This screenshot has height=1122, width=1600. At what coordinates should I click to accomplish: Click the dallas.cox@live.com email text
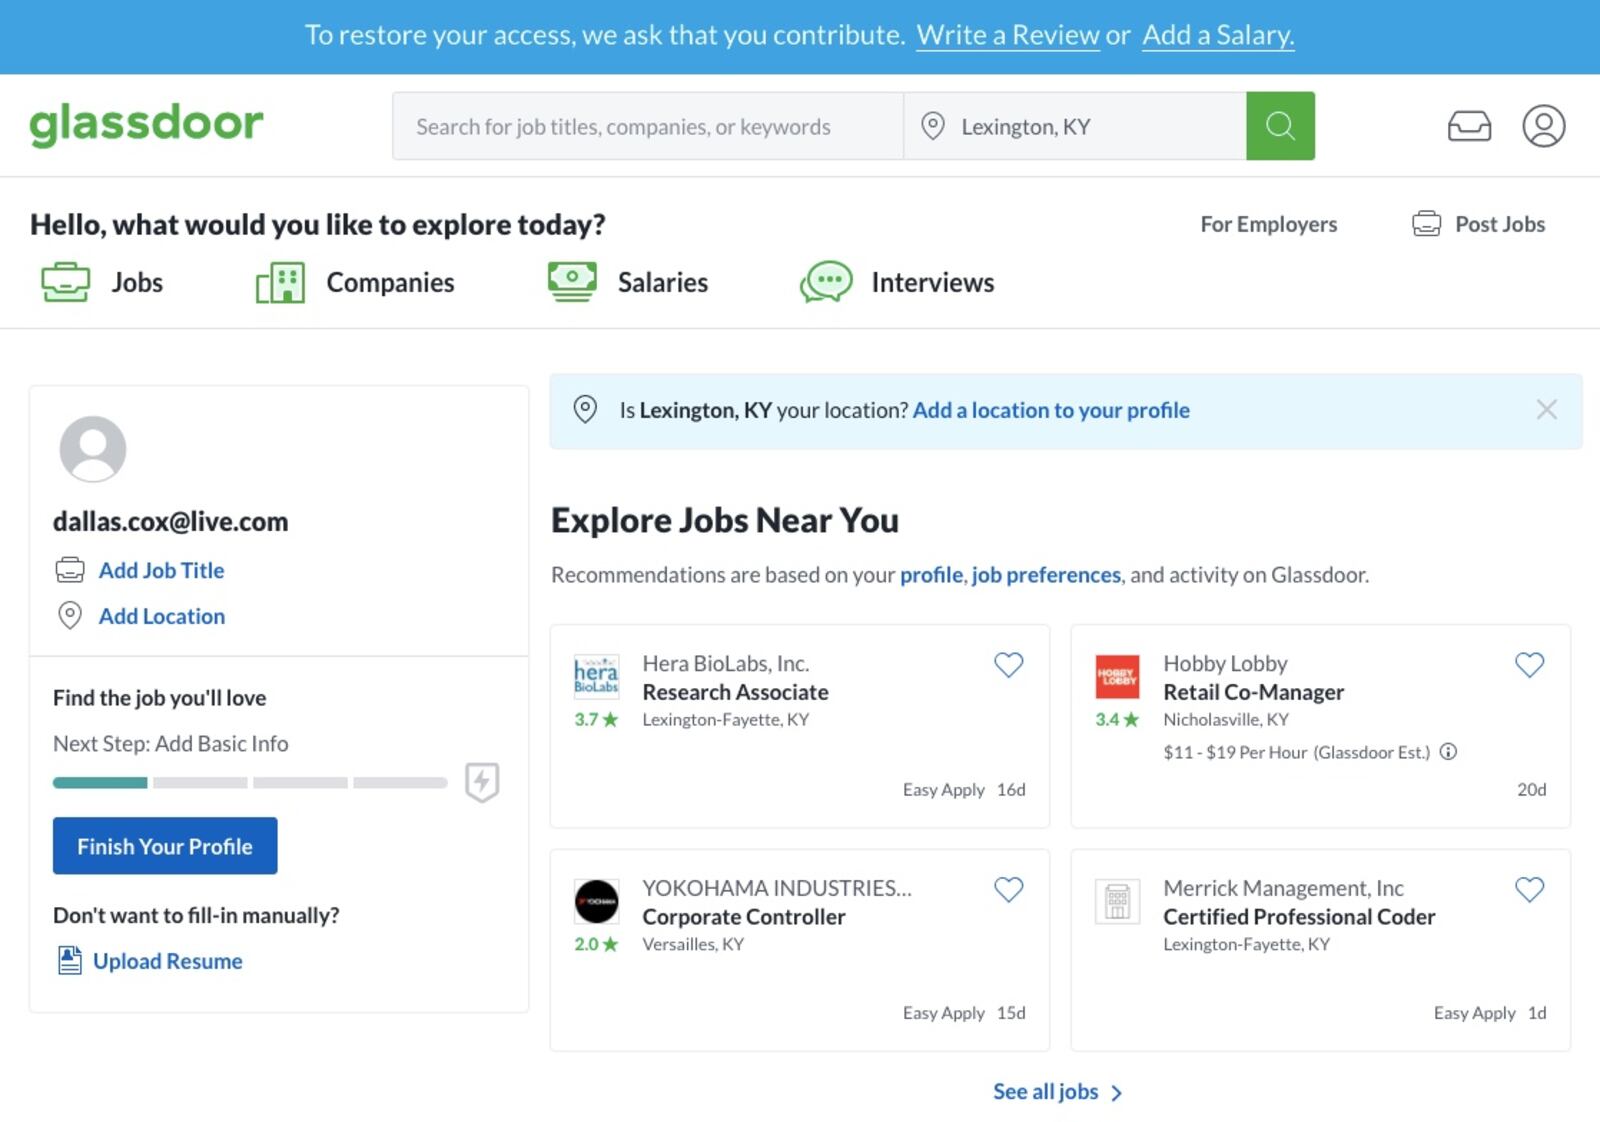click(170, 522)
